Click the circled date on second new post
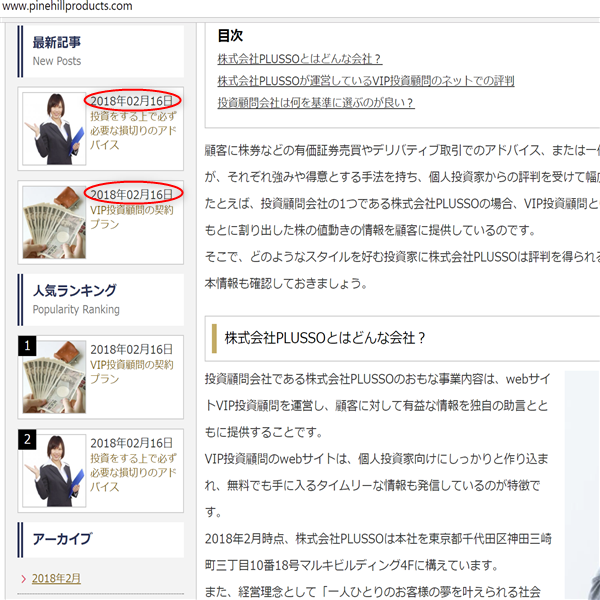 pyautogui.click(x=132, y=193)
